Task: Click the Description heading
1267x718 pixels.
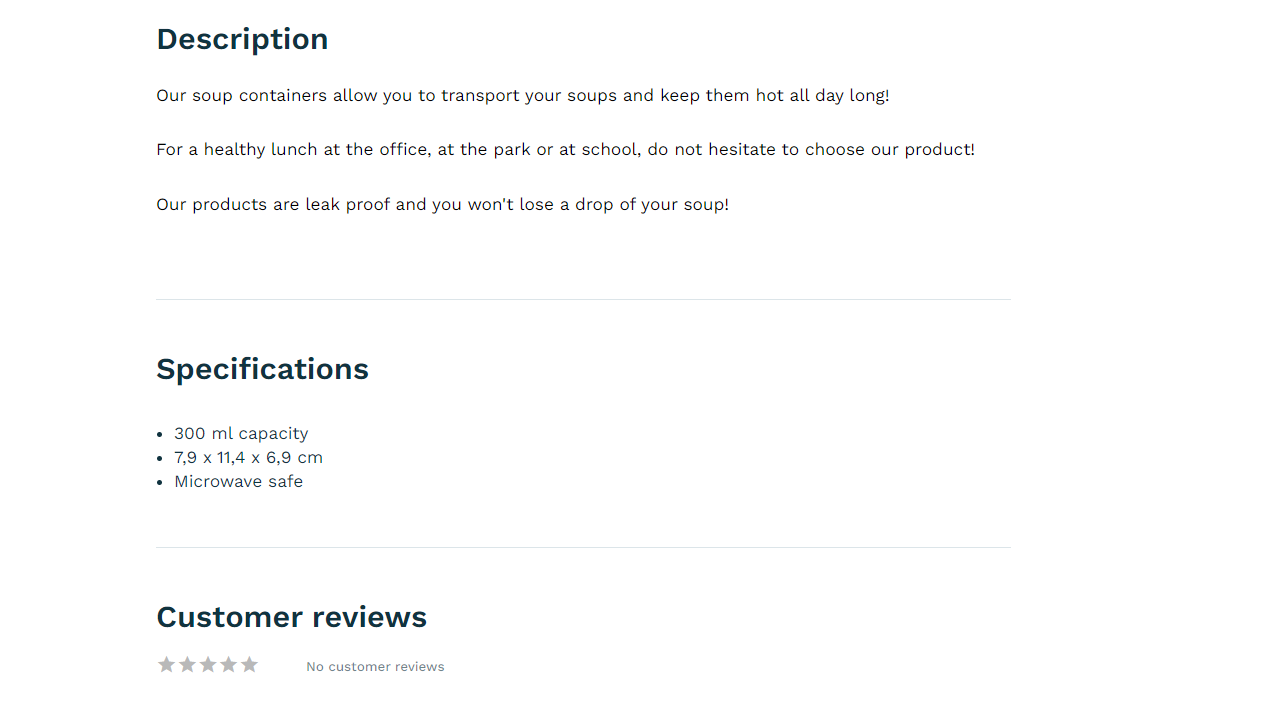Action: tap(242, 39)
